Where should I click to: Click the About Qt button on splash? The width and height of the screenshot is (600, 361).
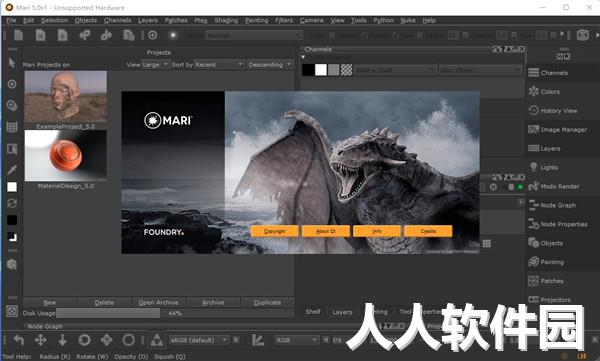326,231
